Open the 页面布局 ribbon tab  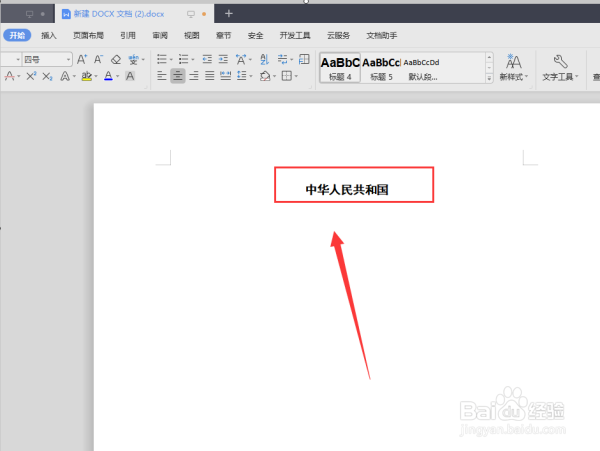pos(88,36)
